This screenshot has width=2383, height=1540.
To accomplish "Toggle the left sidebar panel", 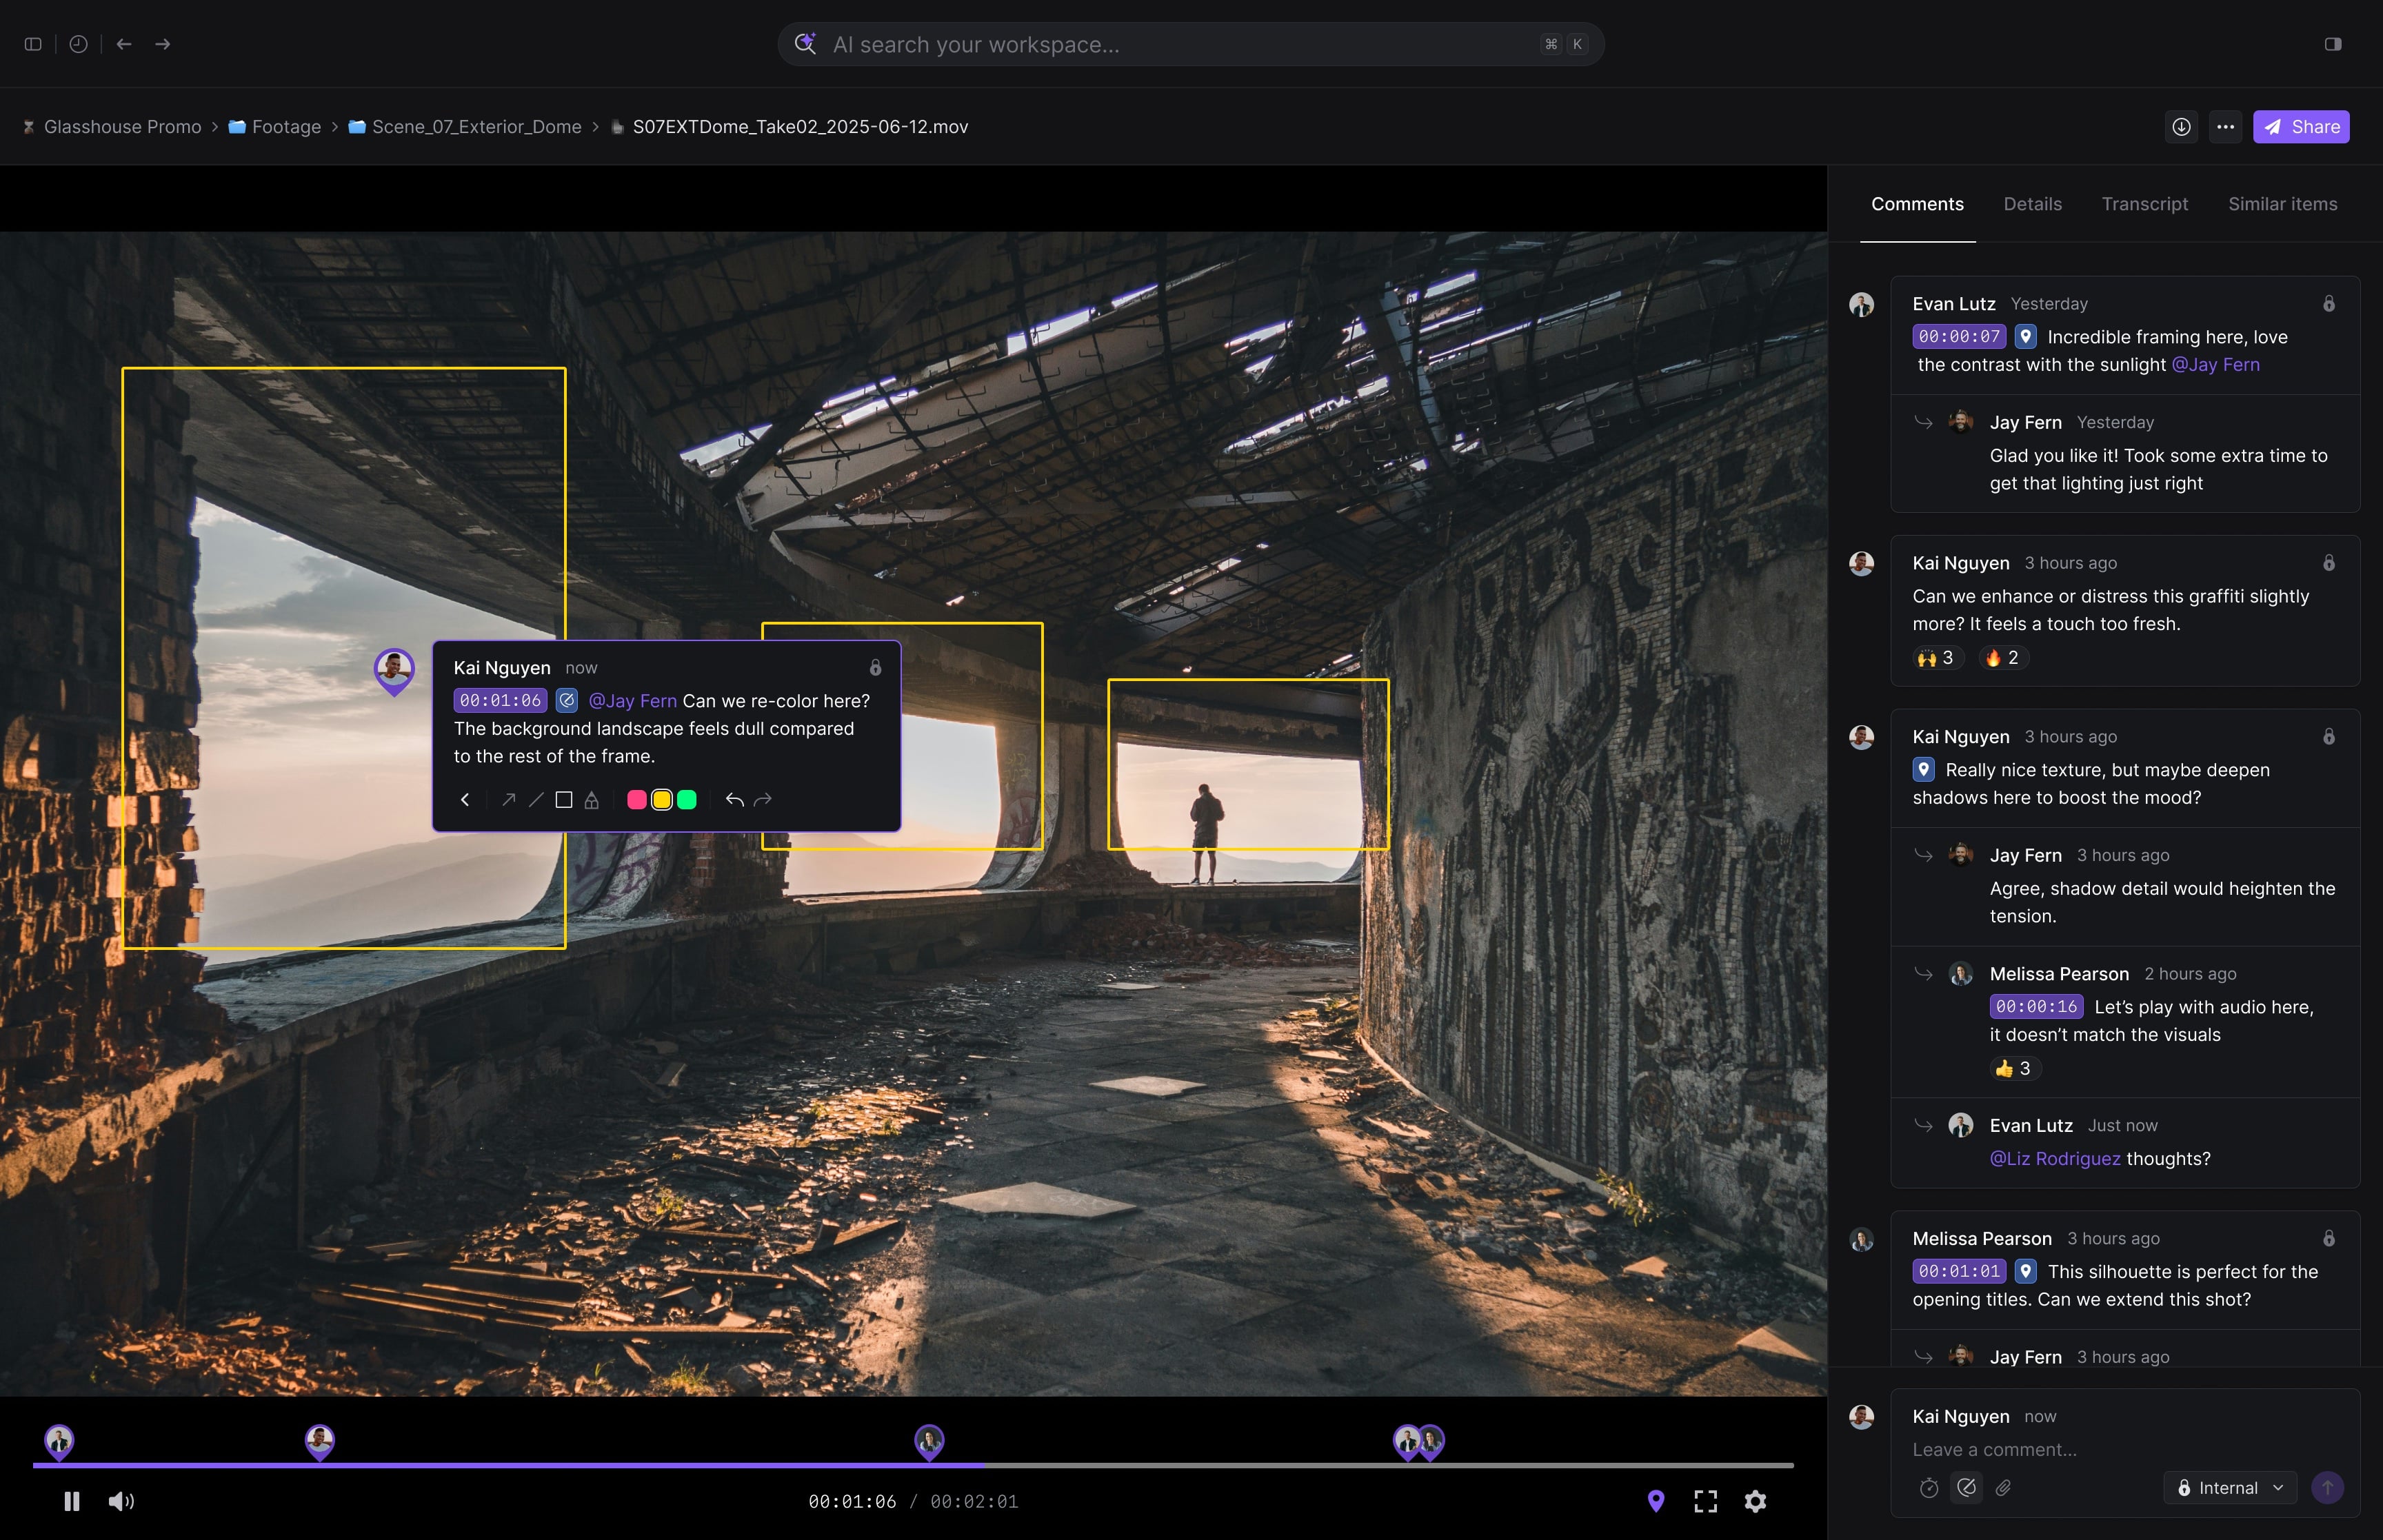I will pyautogui.click(x=33, y=44).
